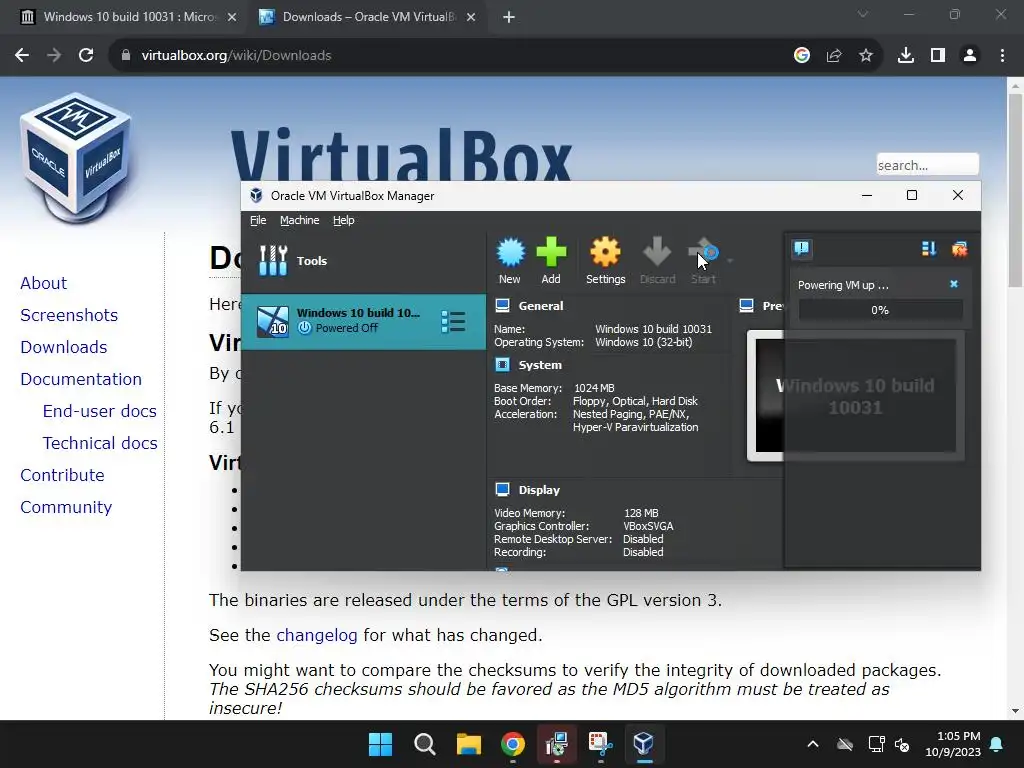The width and height of the screenshot is (1024, 768).
Task: Open the Technical docs link
Action: coord(100,443)
